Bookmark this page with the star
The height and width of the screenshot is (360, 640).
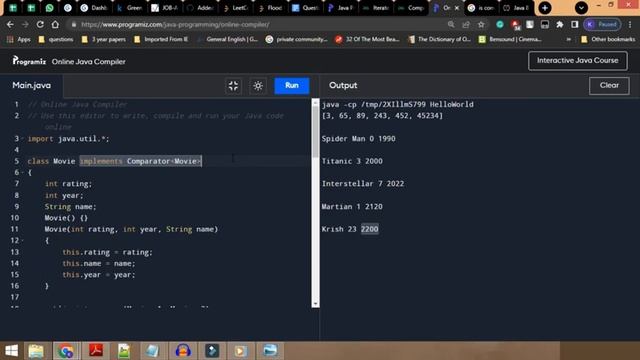coord(481,24)
